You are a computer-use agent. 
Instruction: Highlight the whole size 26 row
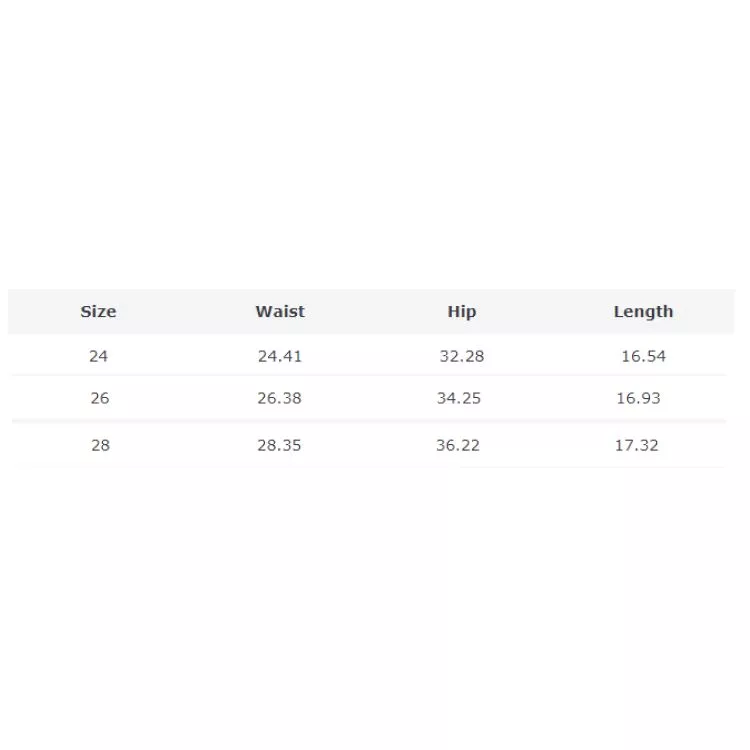370,398
